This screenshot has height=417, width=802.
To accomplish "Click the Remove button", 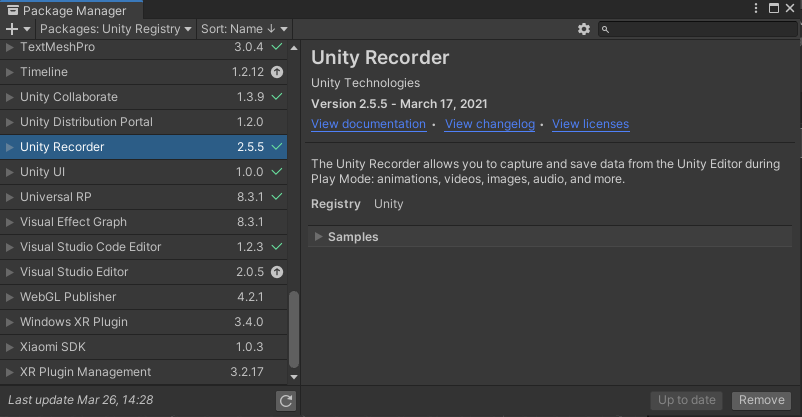I will tap(761, 400).
